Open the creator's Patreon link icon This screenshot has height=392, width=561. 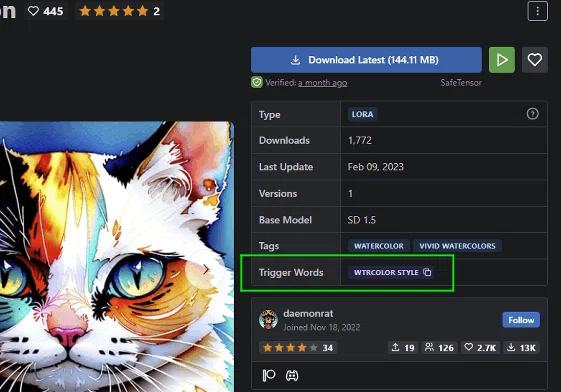tap(269, 375)
